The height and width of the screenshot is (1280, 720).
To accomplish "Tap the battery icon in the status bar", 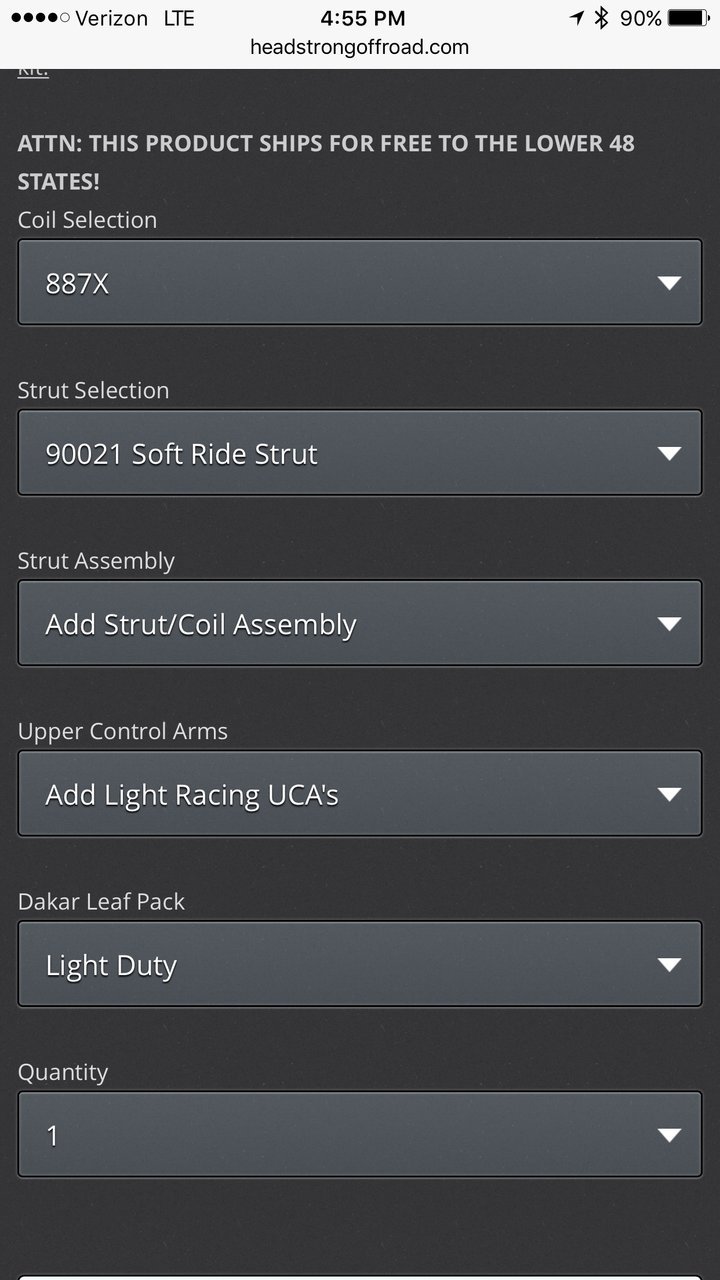I will (x=688, y=18).
